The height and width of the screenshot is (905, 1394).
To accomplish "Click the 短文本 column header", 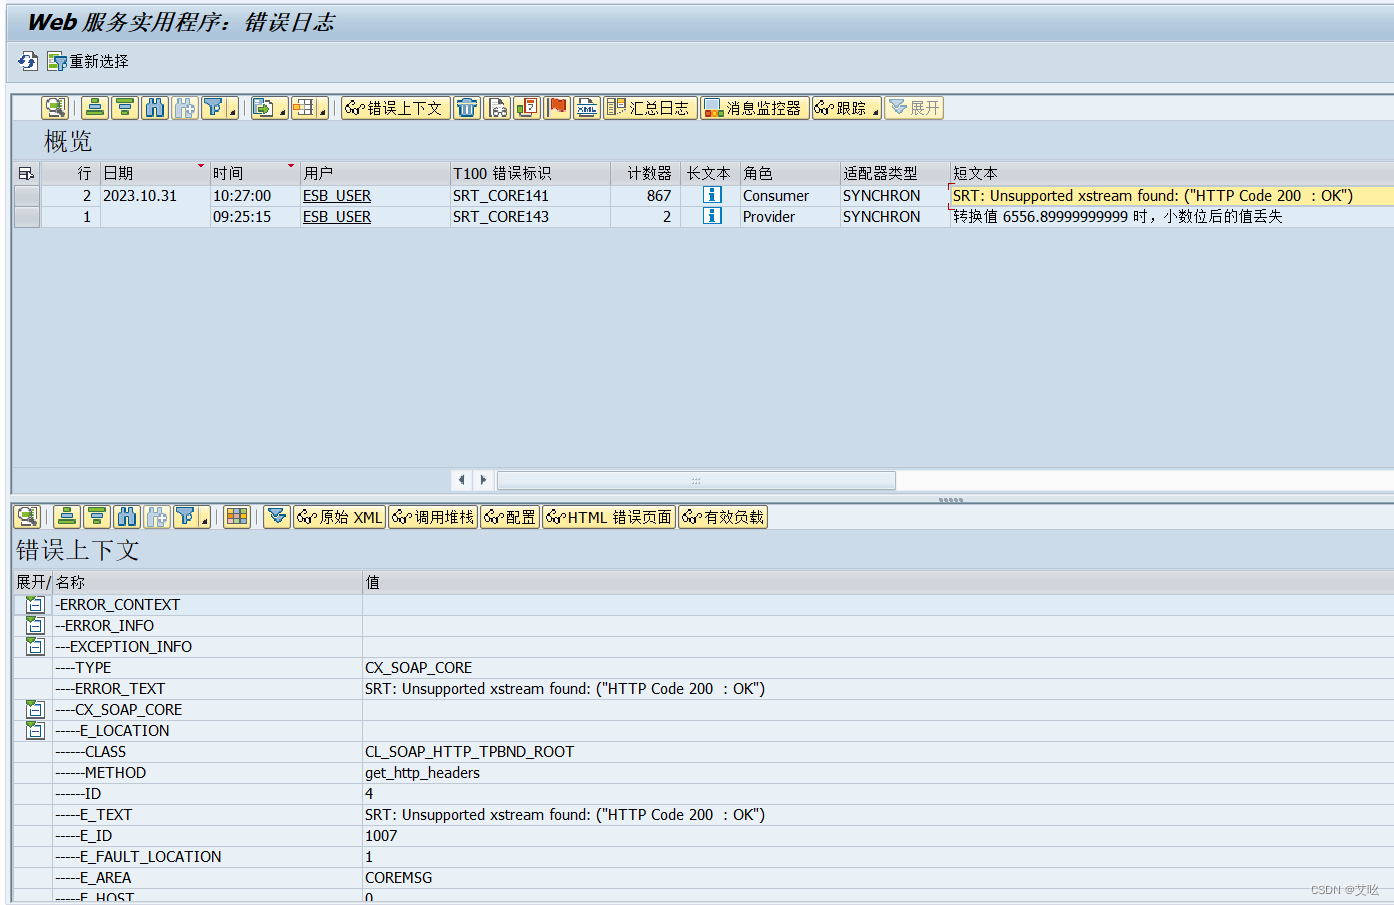I will 1171,173.
